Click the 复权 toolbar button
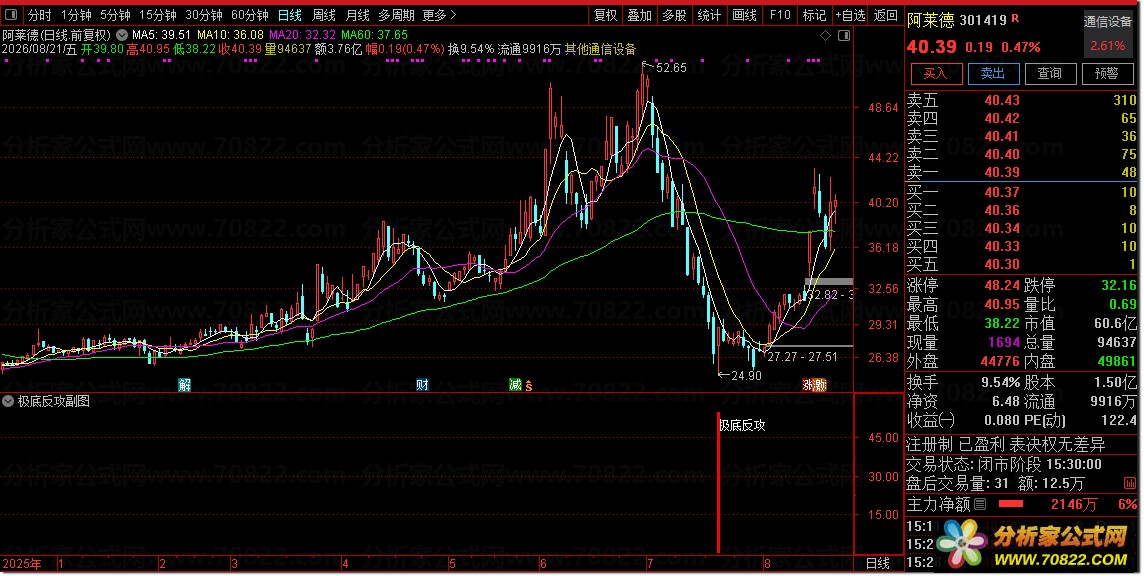The image size is (1144, 576). (x=606, y=15)
